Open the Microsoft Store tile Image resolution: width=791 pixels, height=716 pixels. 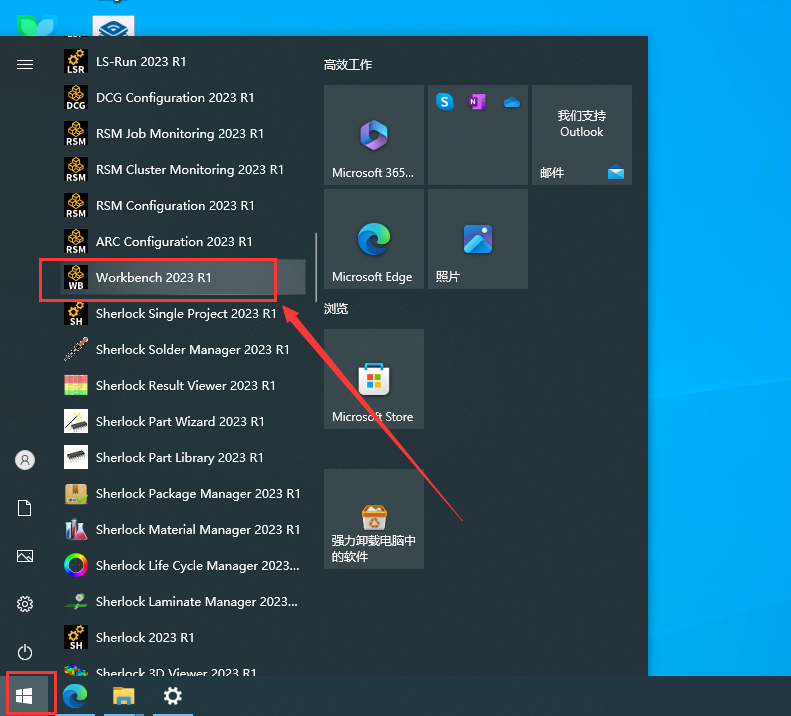pos(373,379)
